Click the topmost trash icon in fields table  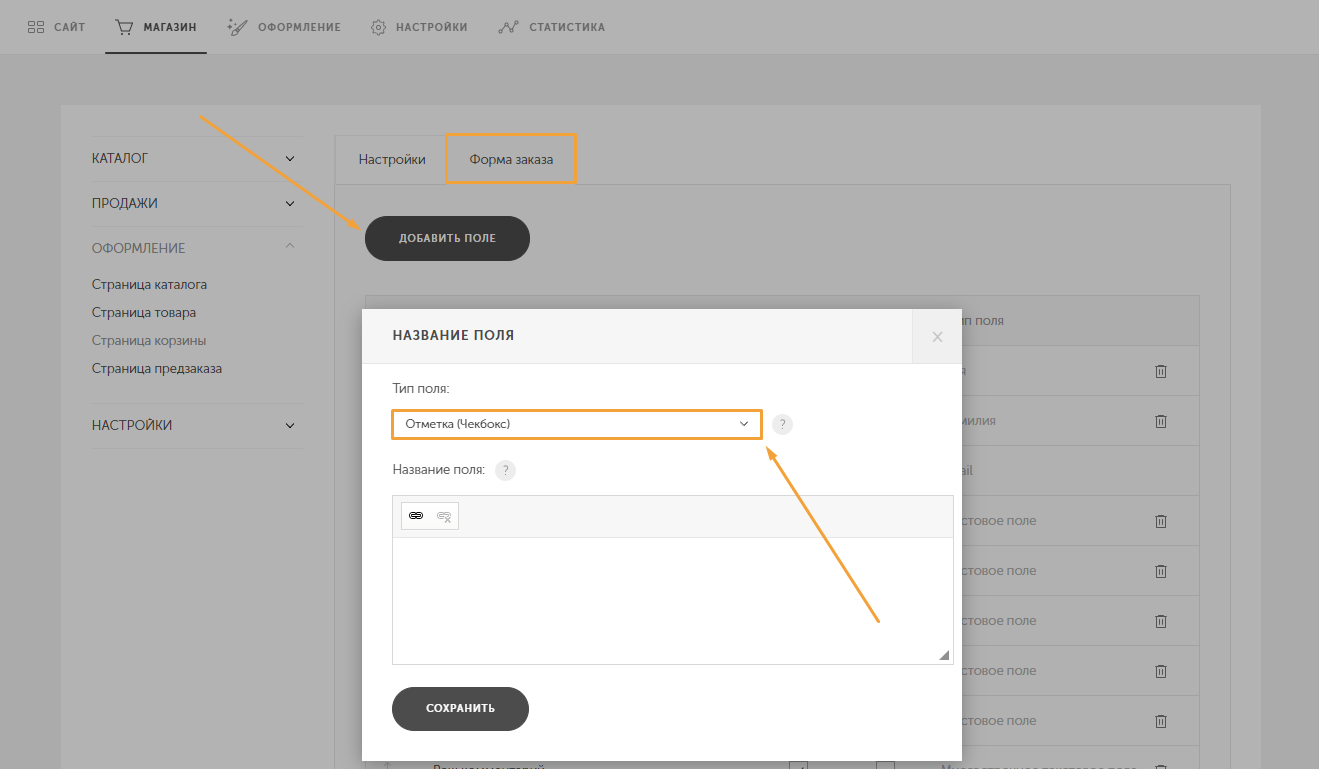tap(1161, 371)
